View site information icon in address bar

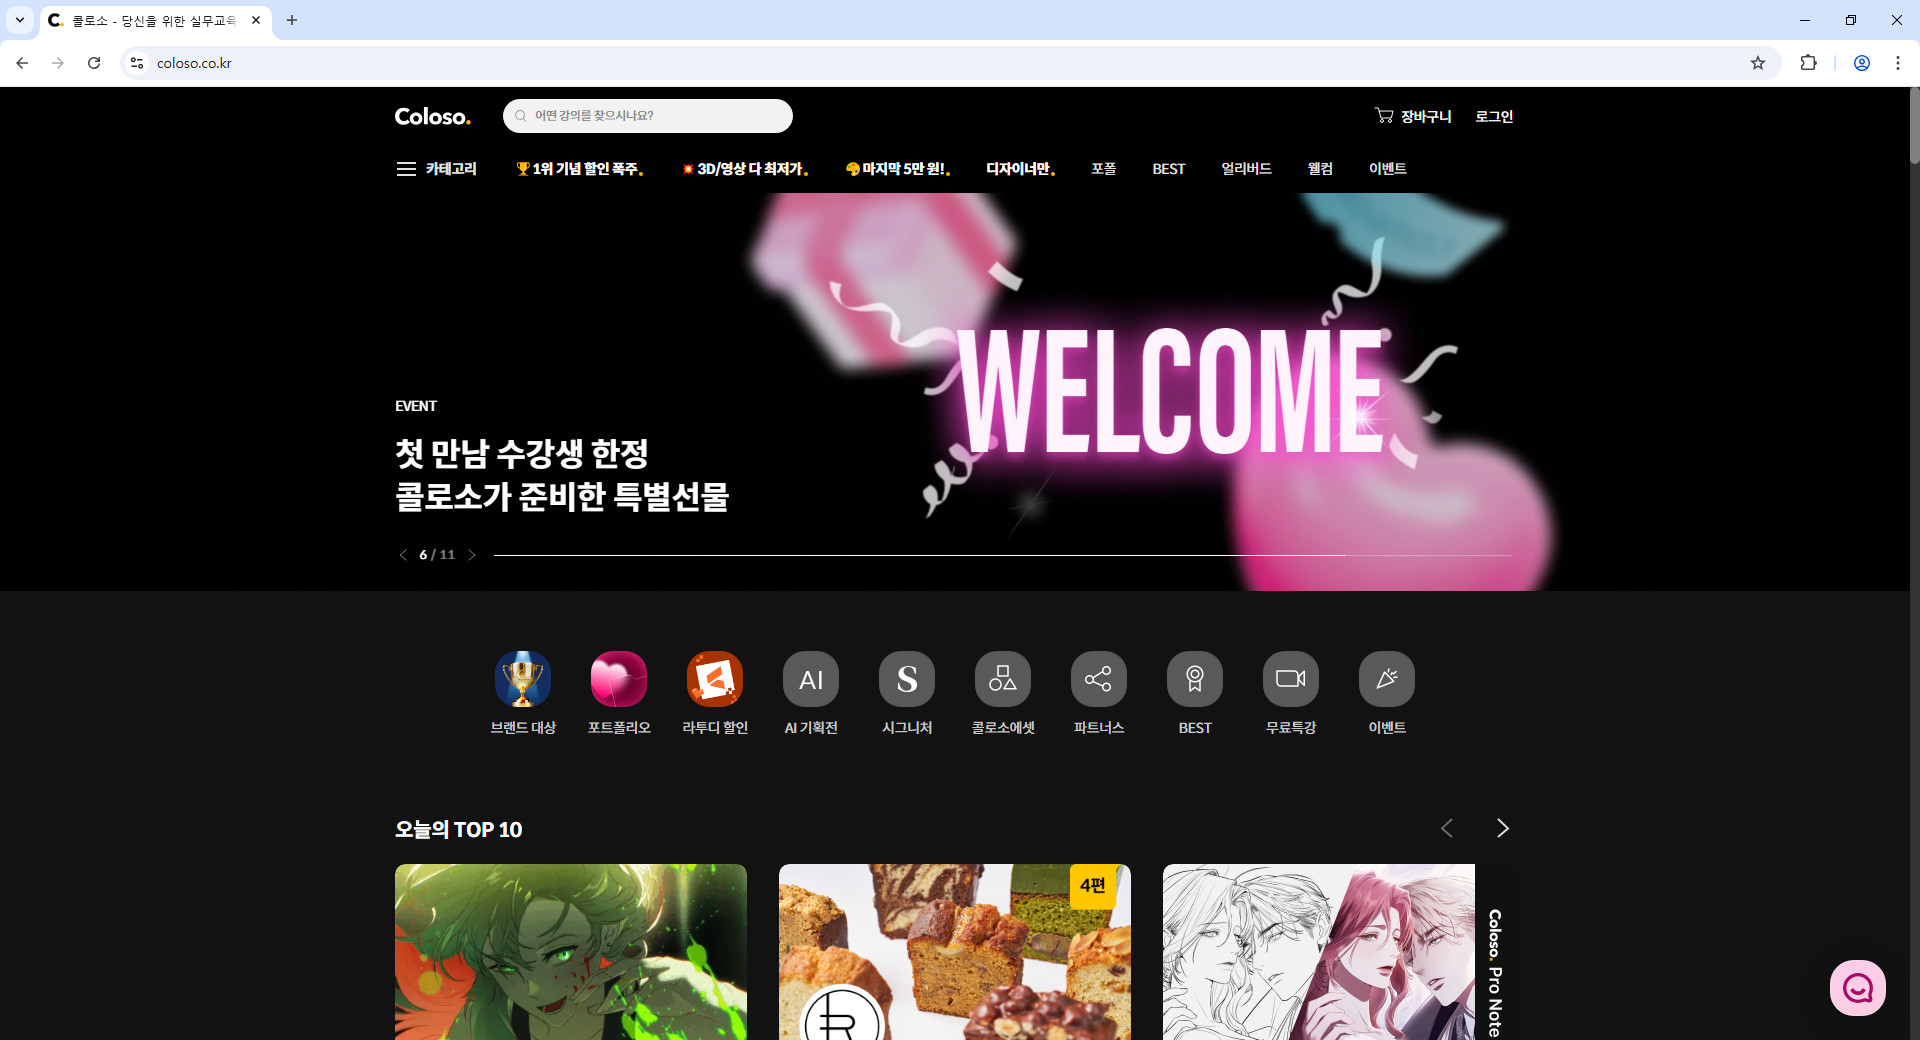point(137,63)
